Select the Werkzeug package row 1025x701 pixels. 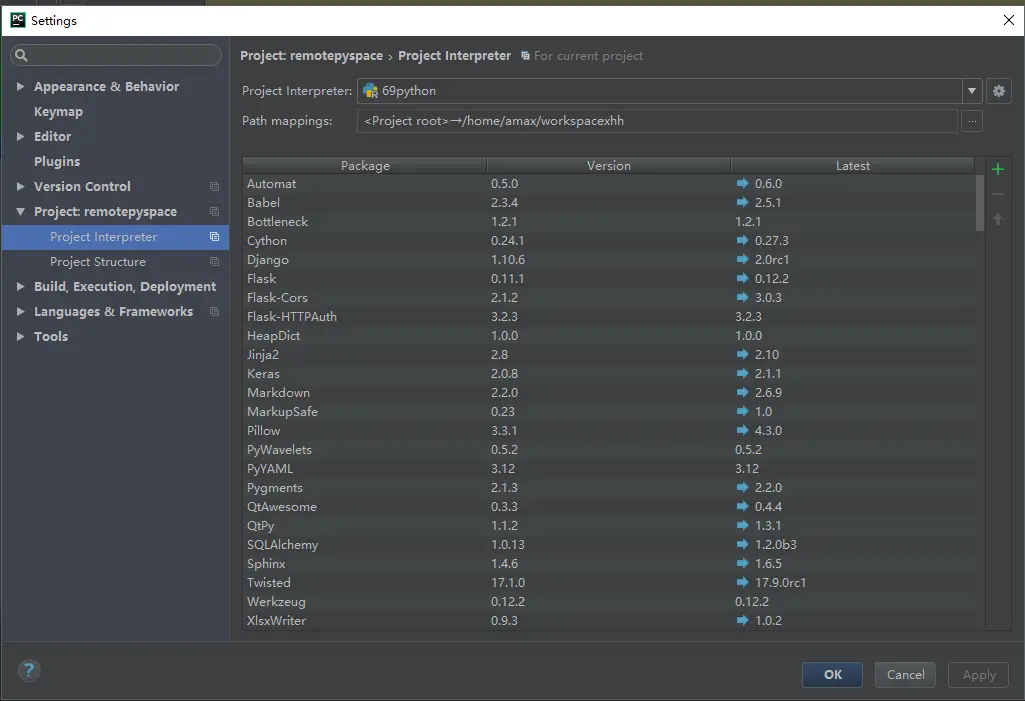tap(609, 601)
